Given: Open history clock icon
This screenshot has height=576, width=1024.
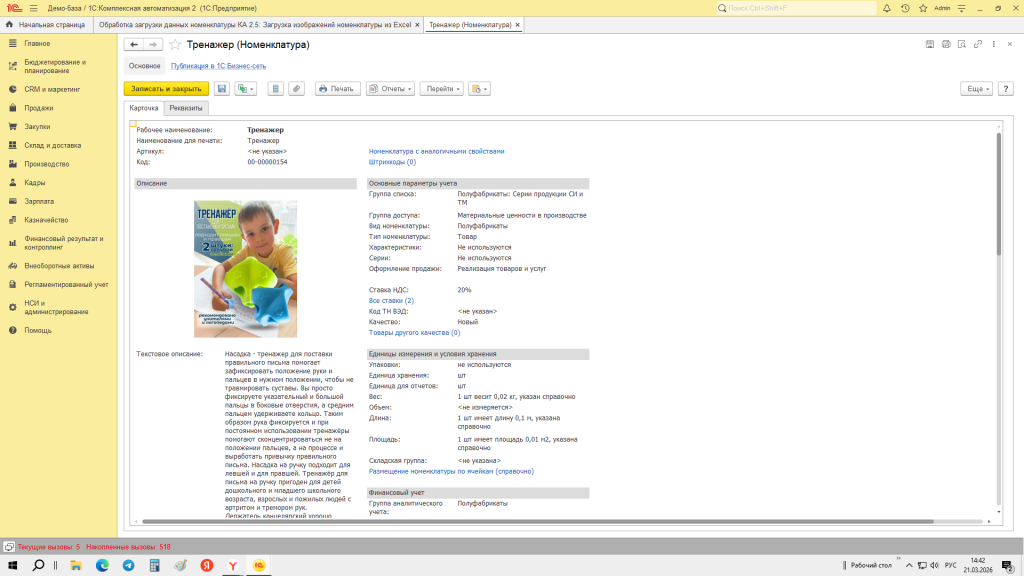Looking at the screenshot, I should coord(905,8).
